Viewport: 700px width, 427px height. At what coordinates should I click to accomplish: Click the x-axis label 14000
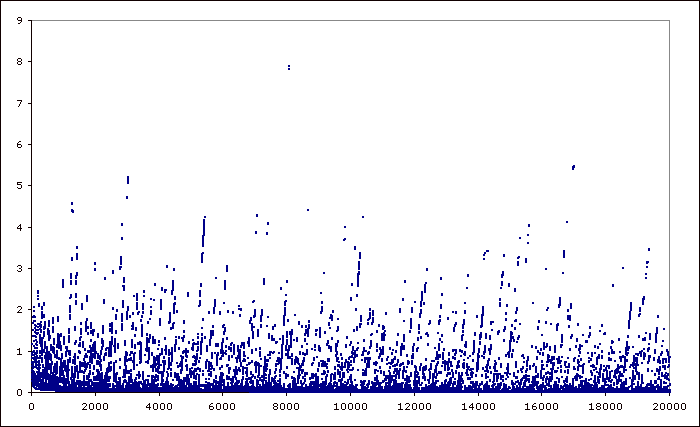(x=478, y=406)
